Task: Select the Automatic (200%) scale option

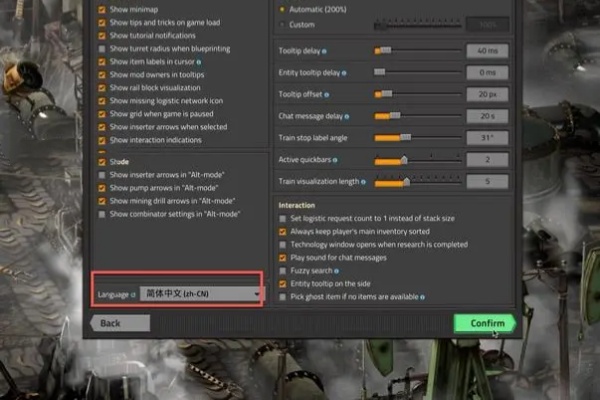Action: click(283, 8)
